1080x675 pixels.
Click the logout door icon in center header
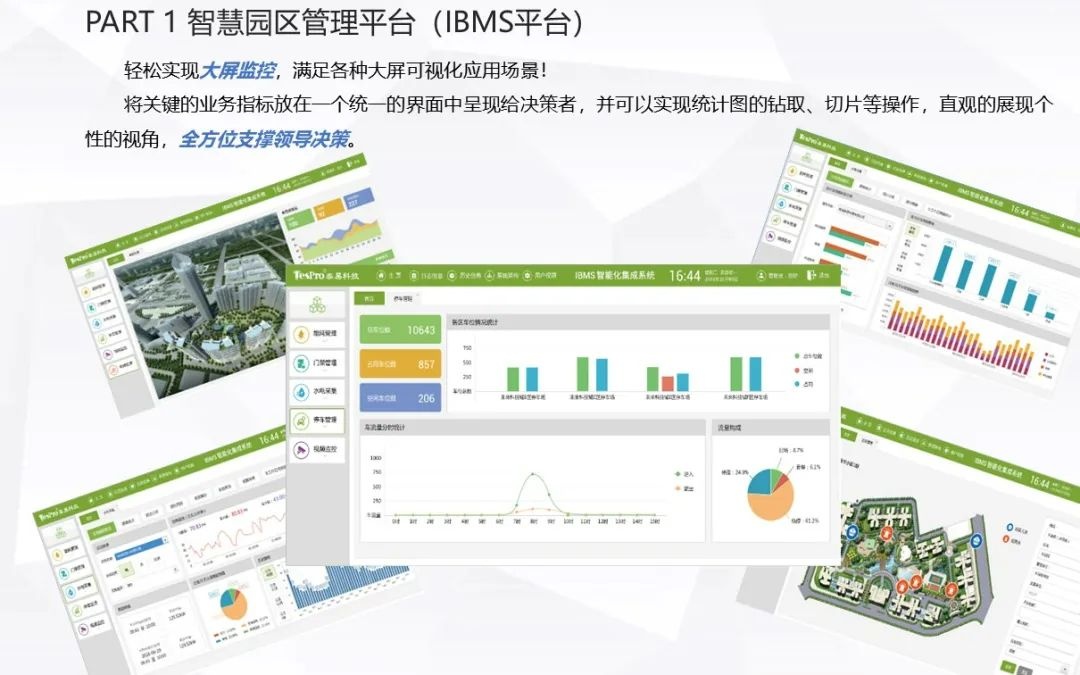coord(812,276)
